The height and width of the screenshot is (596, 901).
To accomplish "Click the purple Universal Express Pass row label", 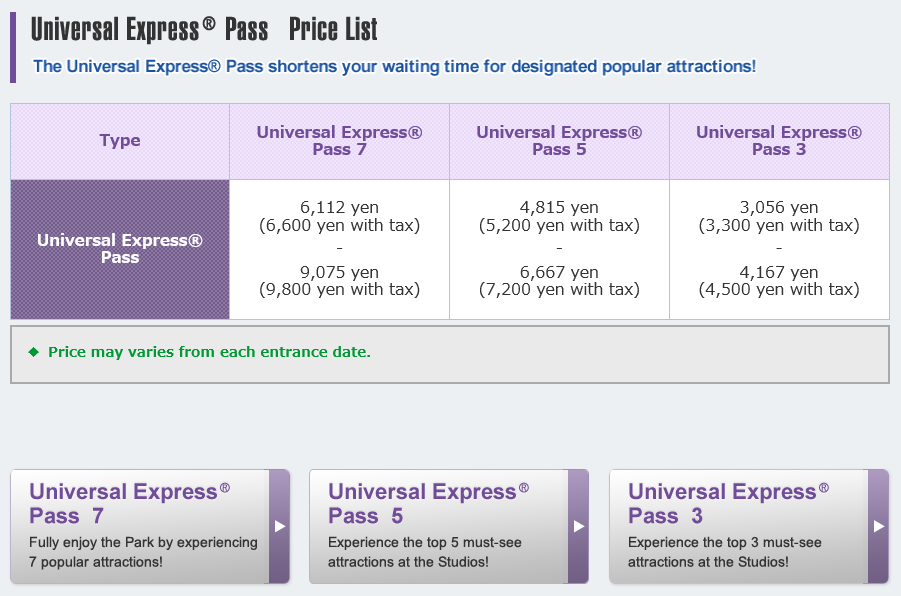I will (x=120, y=249).
